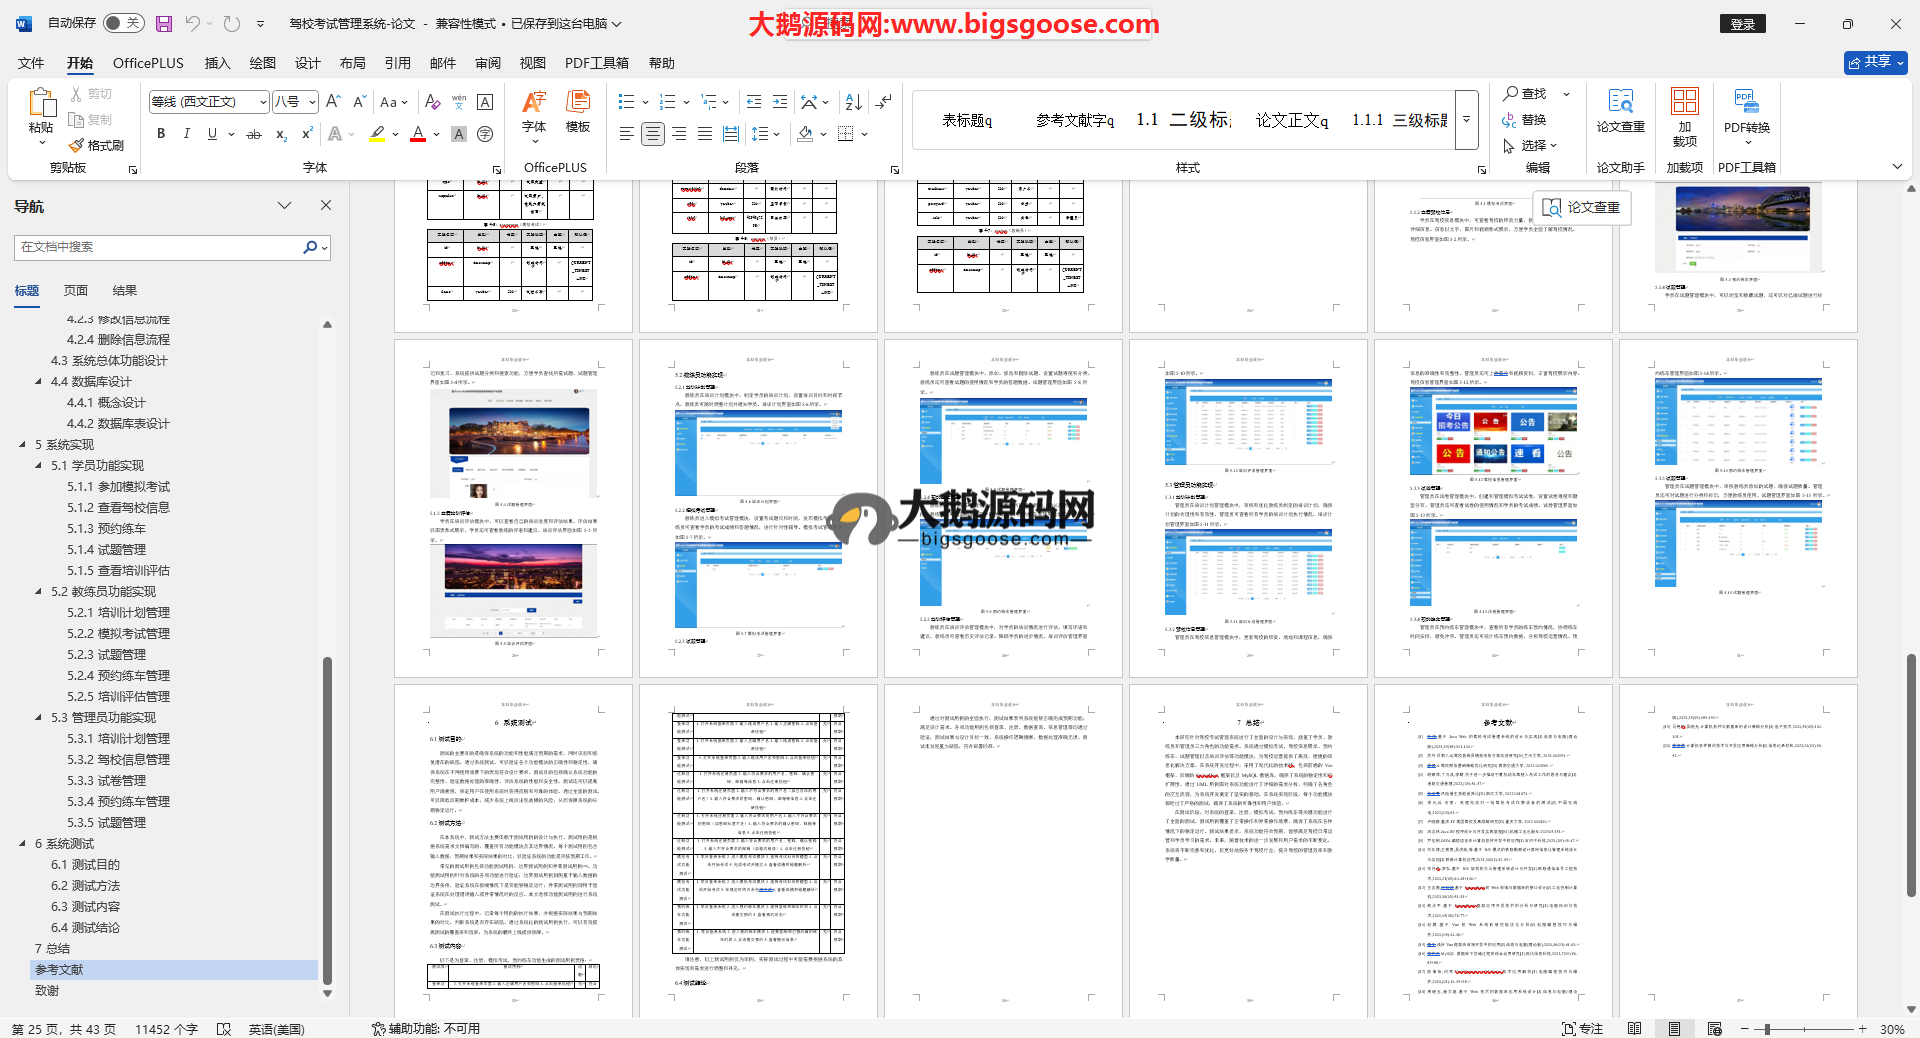The height and width of the screenshot is (1038, 1920).
Task: Center-align the paragraph text
Action: pyautogui.click(x=653, y=134)
